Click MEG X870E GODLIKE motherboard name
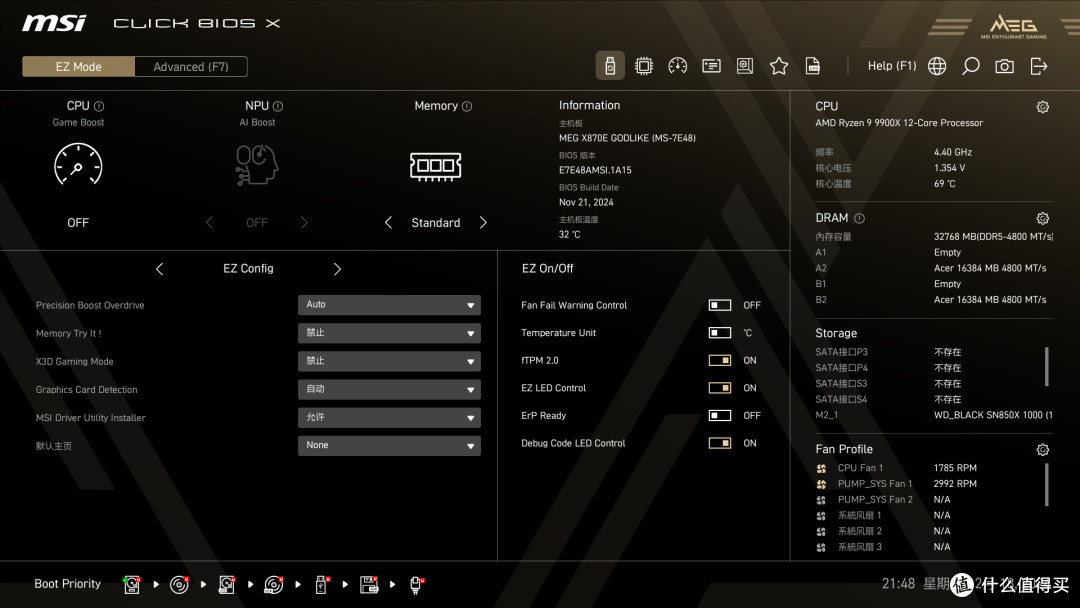The width and height of the screenshot is (1080, 608). pos(627,138)
